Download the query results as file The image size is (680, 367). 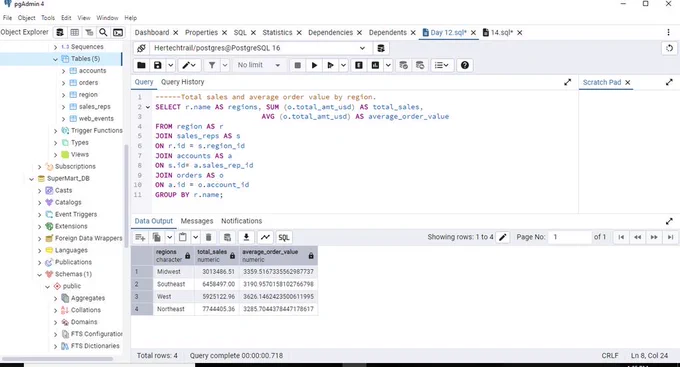(246, 237)
